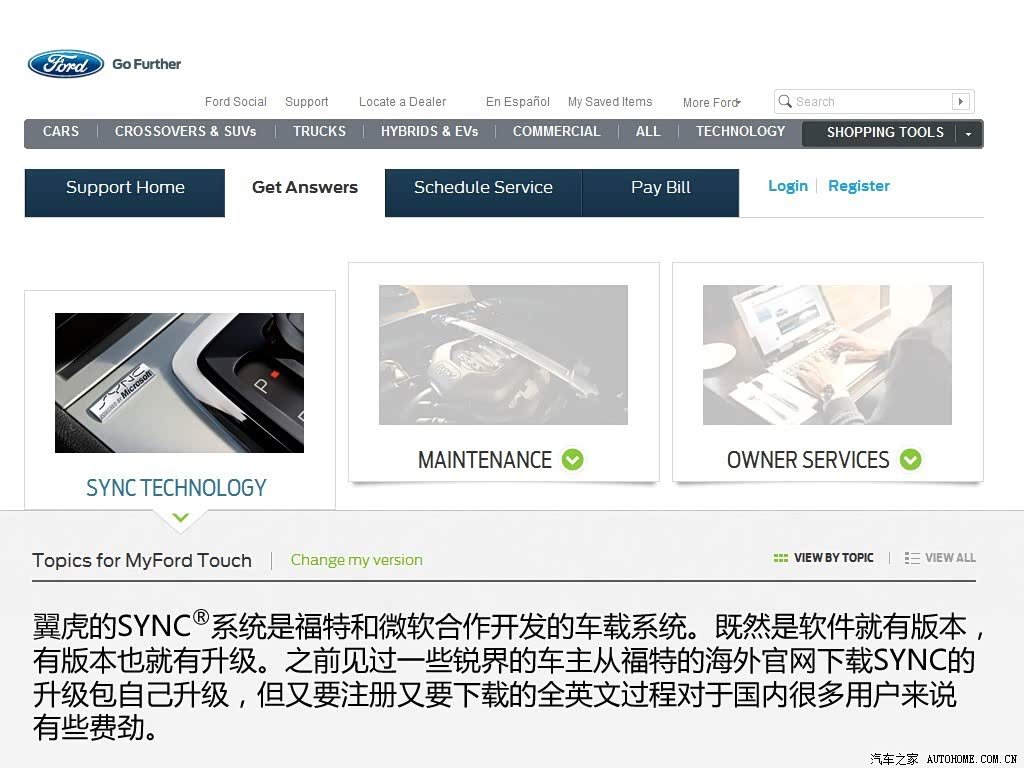Click into the Search field

pyautogui.click(x=872, y=102)
